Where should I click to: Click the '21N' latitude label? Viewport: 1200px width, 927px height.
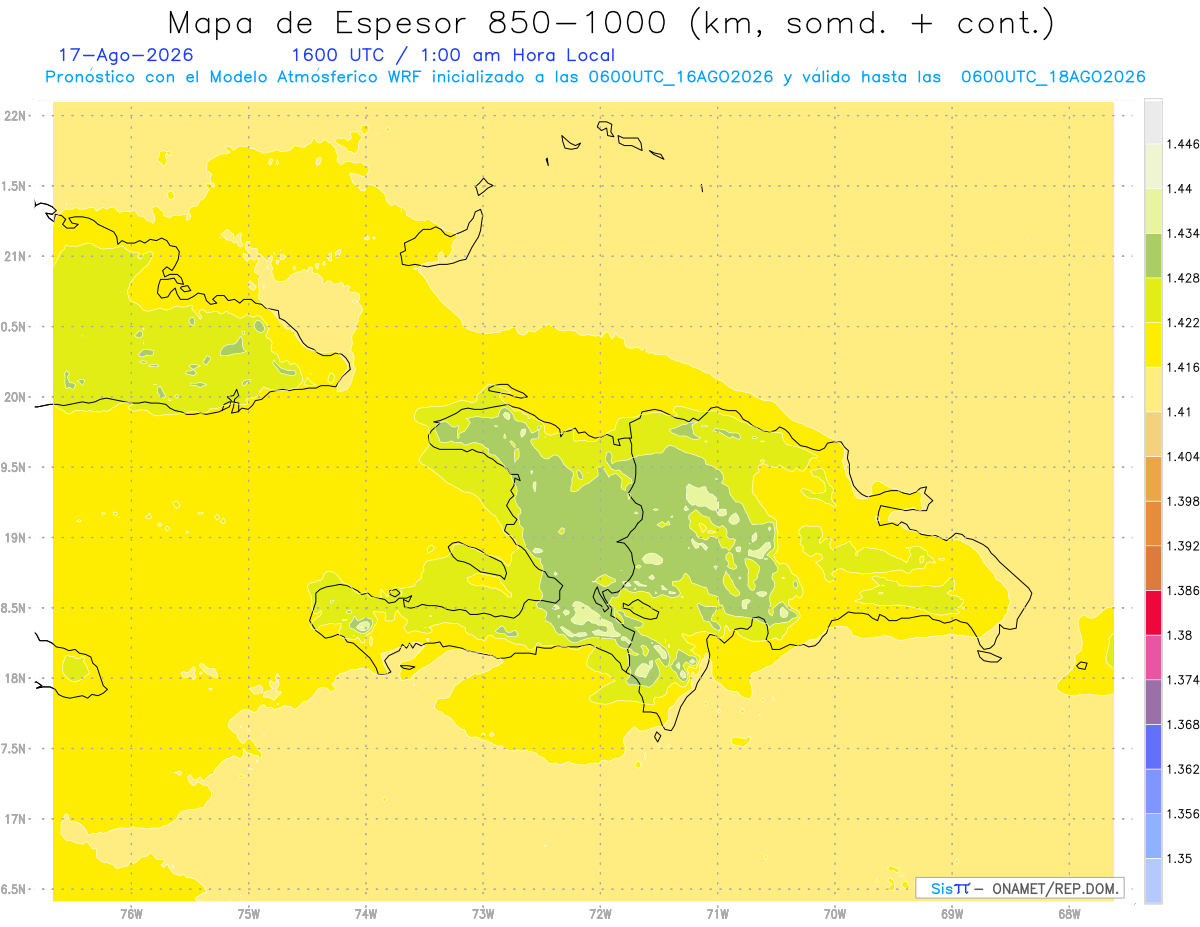(x=17, y=256)
